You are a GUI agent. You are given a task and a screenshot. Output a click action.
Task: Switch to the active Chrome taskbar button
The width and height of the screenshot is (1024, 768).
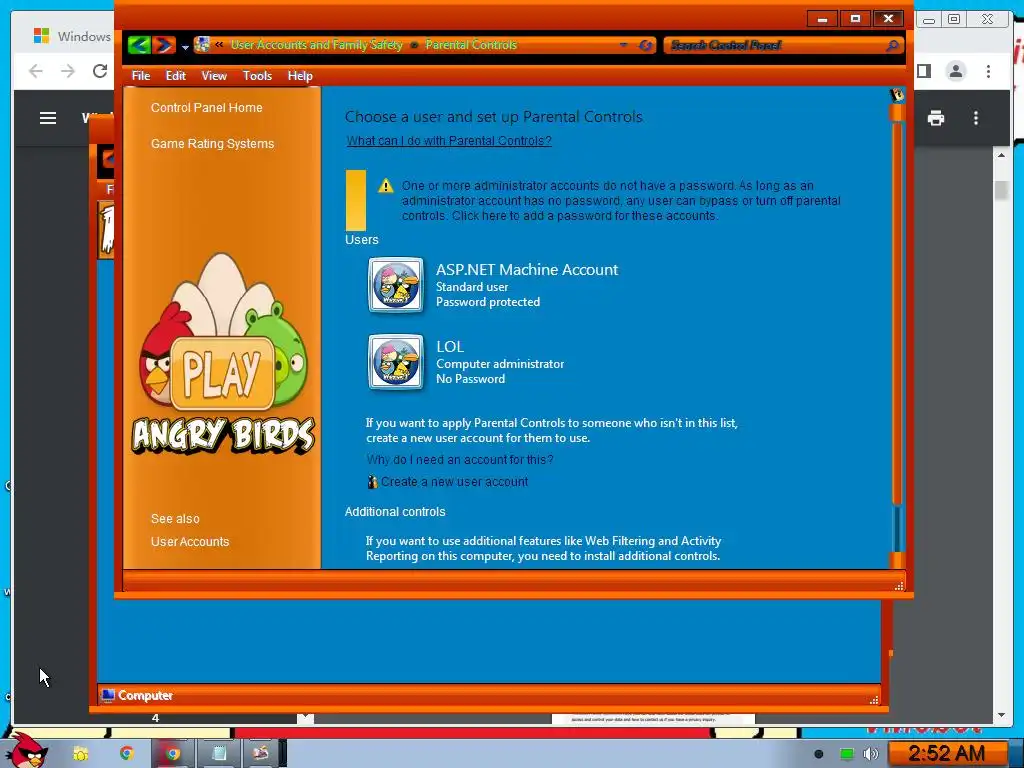(x=172, y=754)
